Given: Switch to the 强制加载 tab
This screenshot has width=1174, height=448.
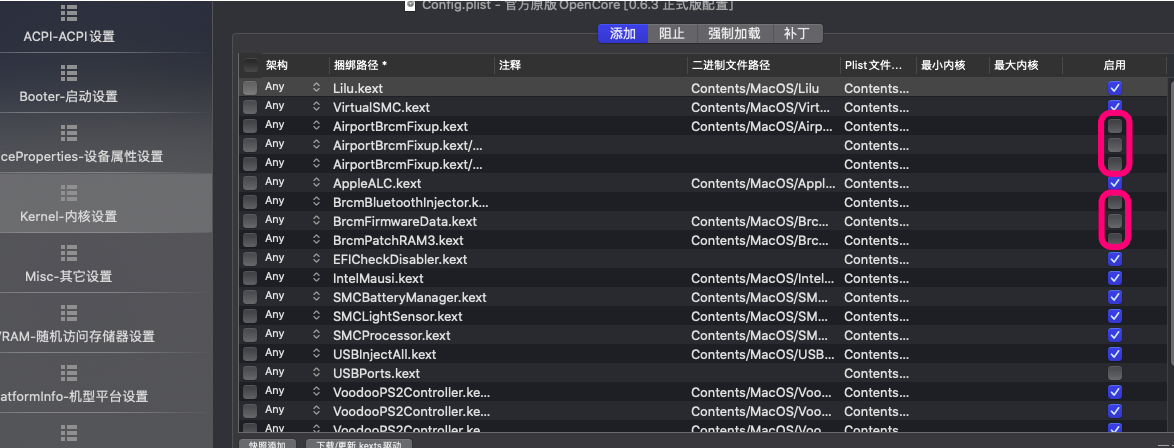Looking at the screenshot, I should [x=735, y=33].
